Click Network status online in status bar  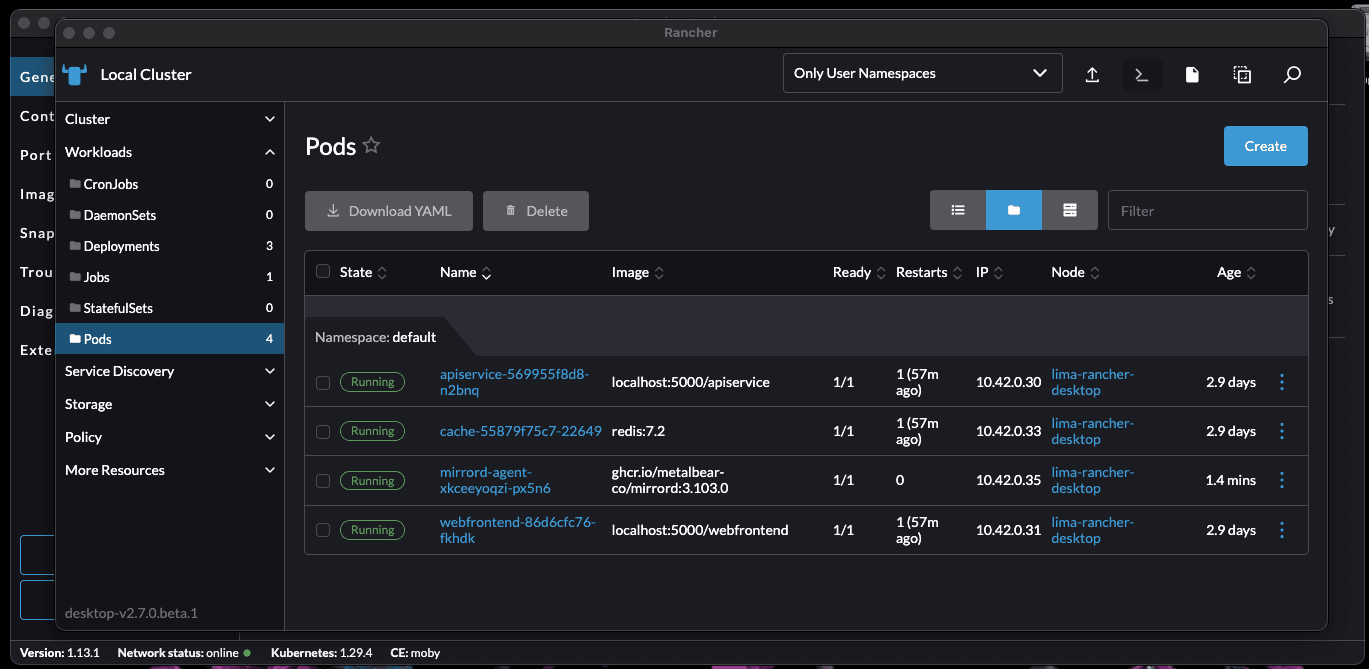pyautogui.click(x=184, y=653)
